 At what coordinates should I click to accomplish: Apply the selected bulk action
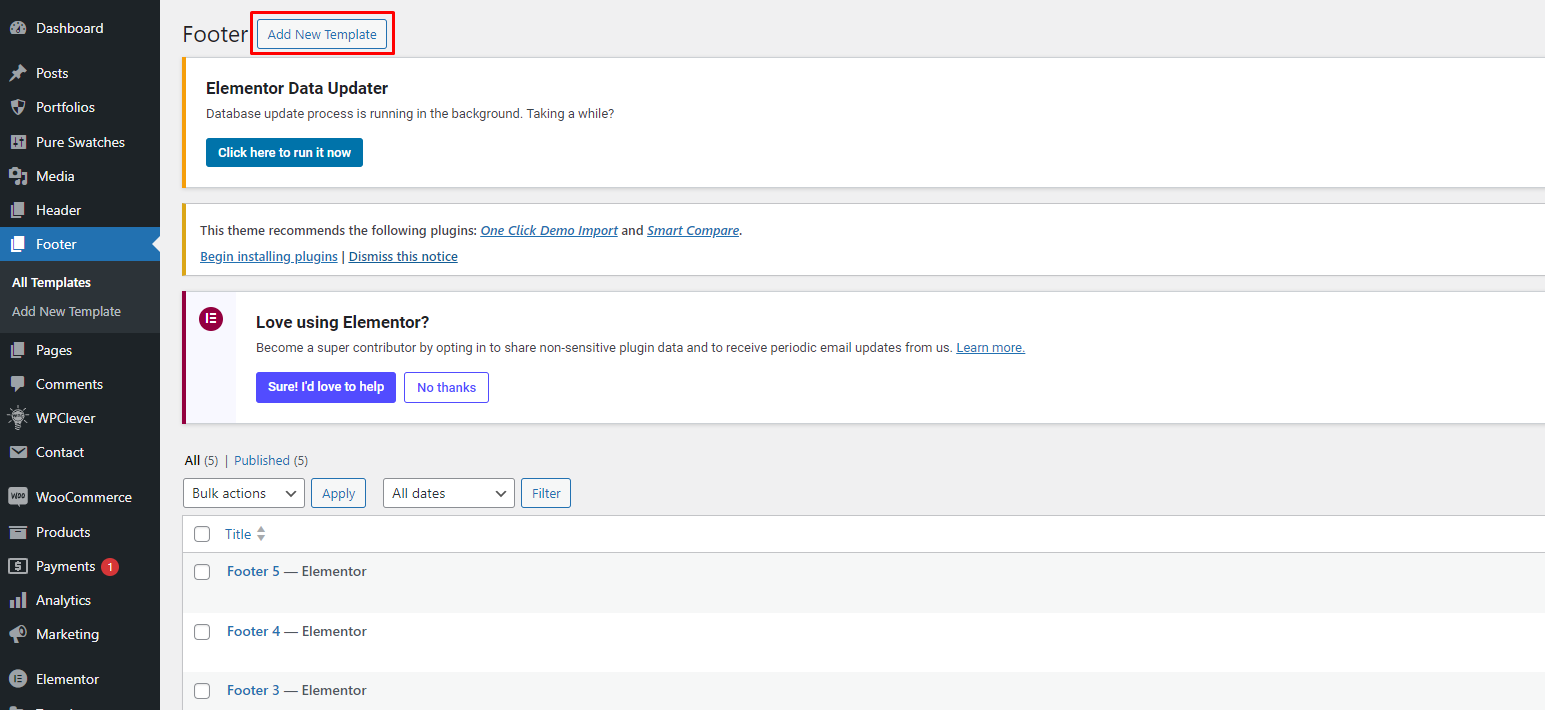tap(338, 493)
